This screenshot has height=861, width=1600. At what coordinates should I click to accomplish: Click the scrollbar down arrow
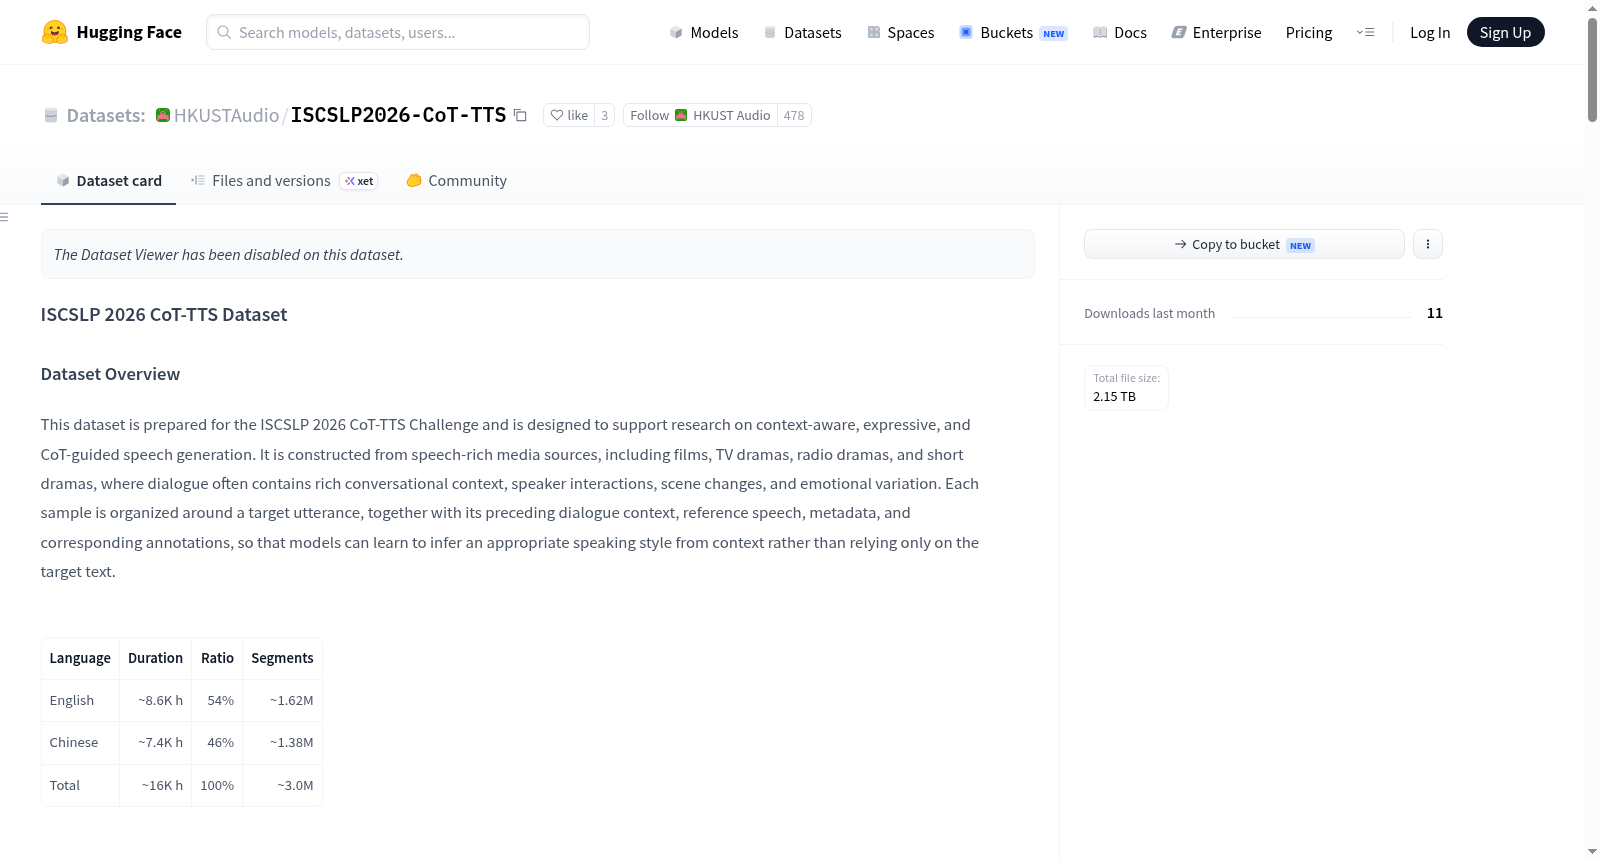tap(1592, 852)
